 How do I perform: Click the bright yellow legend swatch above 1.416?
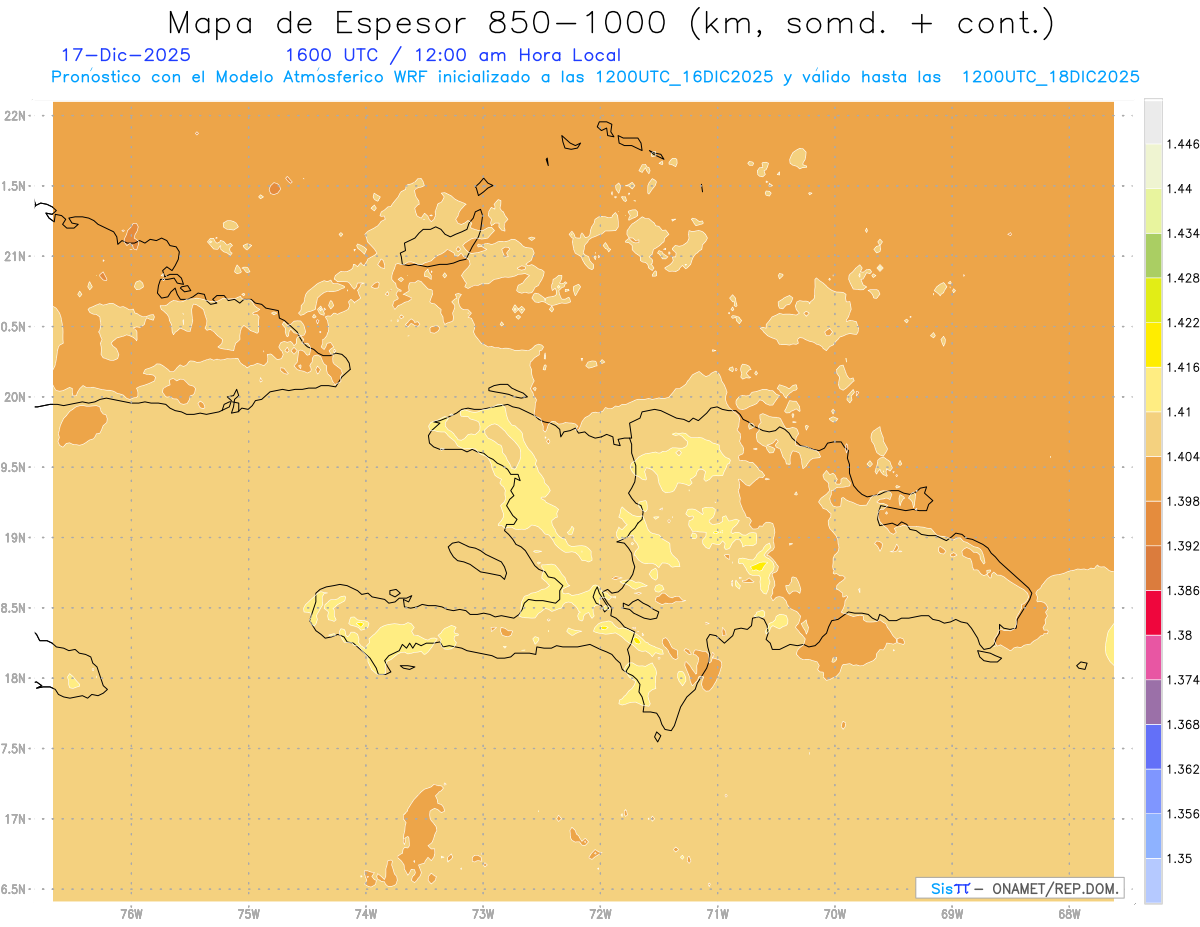pyautogui.click(x=1153, y=344)
